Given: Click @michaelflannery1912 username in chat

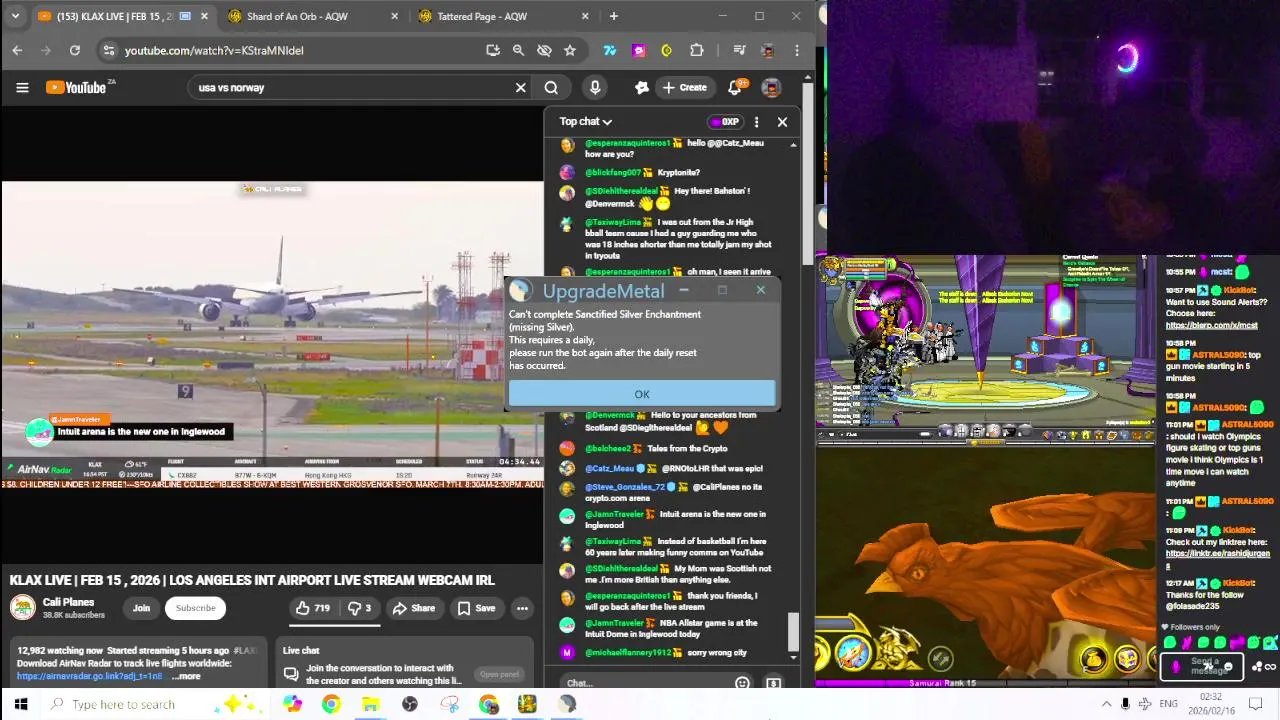Looking at the screenshot, I should pos(627,653).
